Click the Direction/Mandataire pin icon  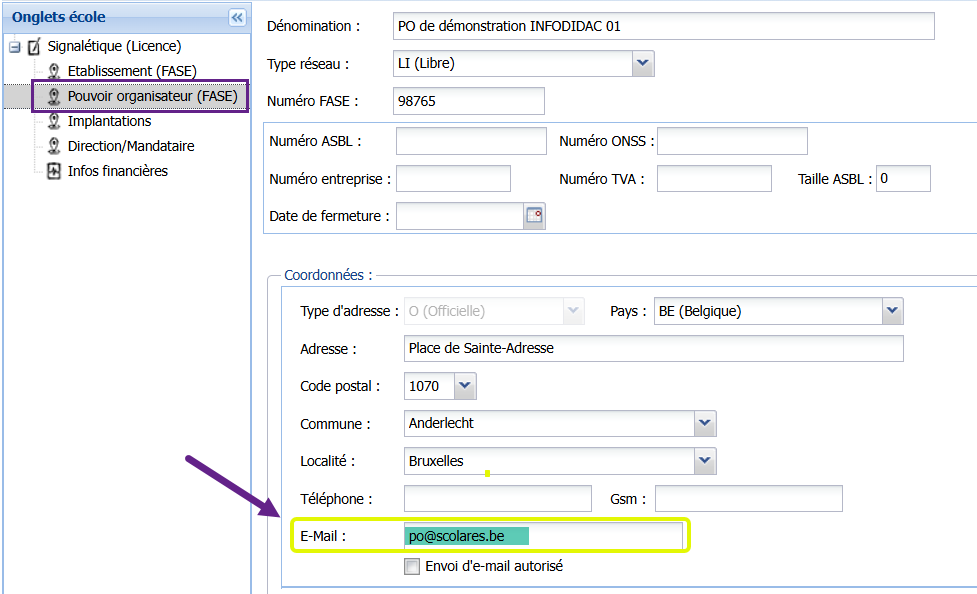coord(54,146)
